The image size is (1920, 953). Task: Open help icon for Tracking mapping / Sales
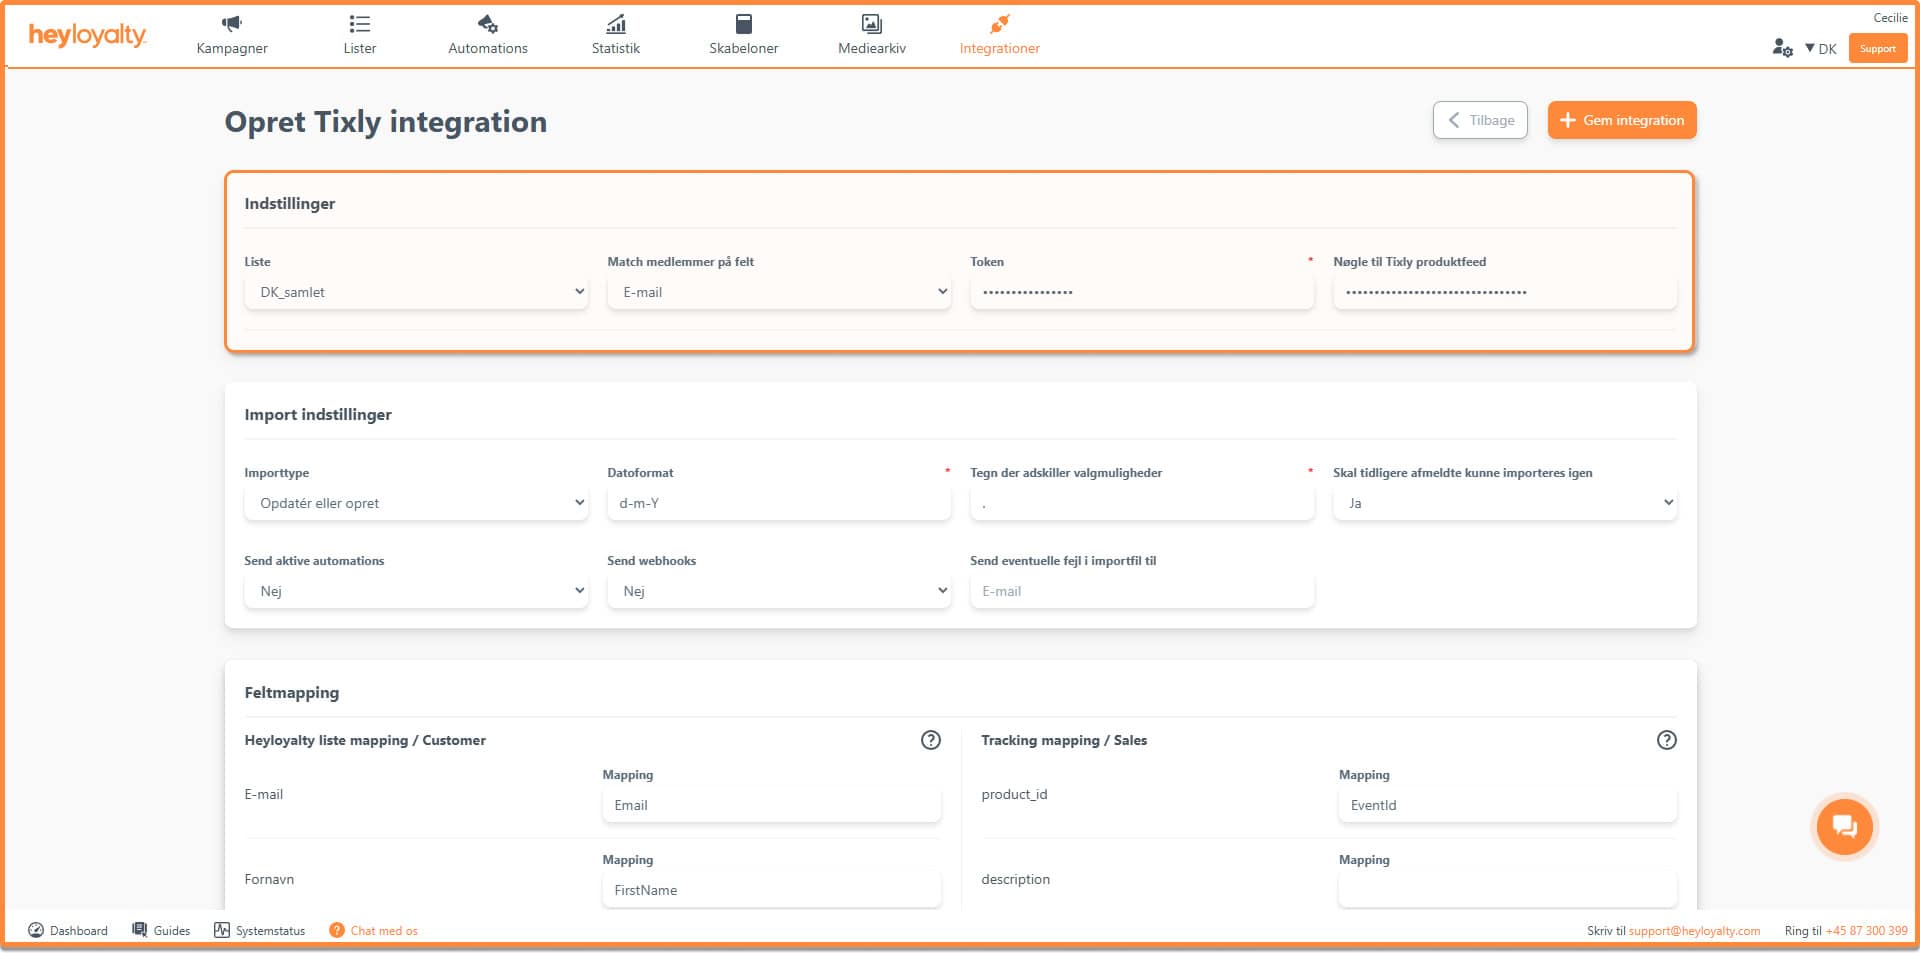[1666, 740]
